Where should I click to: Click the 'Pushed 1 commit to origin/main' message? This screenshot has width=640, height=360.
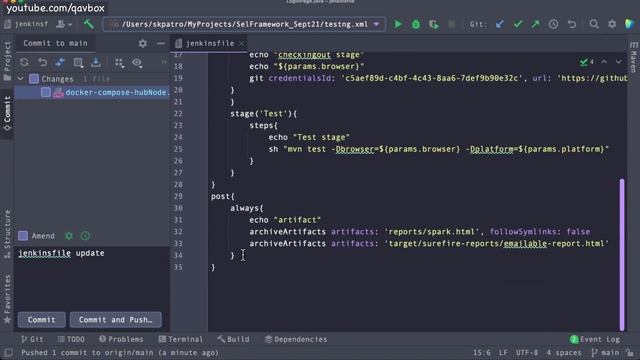[x=120, y=352]
